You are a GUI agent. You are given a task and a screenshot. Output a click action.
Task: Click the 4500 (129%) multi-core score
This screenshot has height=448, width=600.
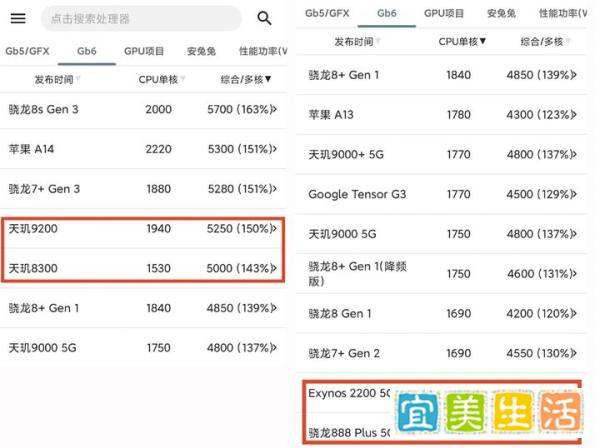(x=538, y=194)
